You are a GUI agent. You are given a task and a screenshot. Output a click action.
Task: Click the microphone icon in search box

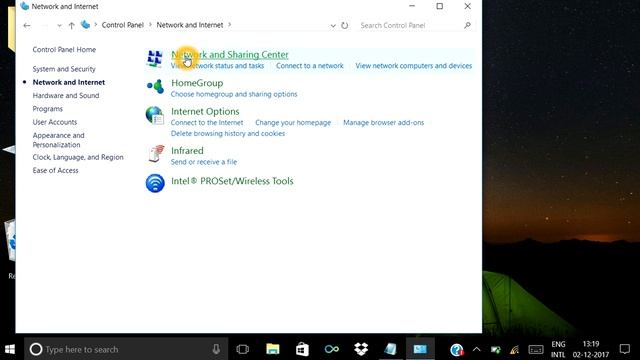(216, 349)
